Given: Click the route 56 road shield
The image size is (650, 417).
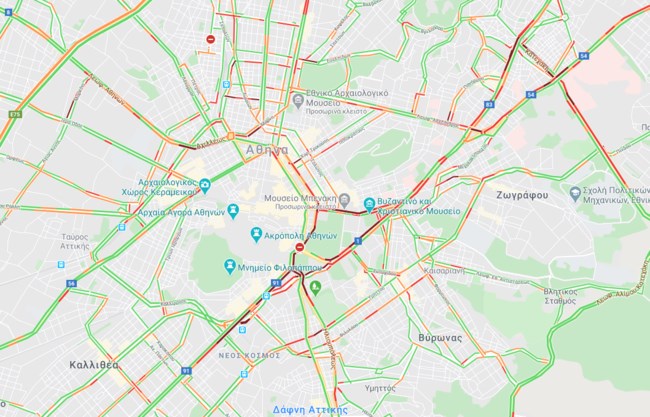Looking at the screenshot, I should click(71, 284).
